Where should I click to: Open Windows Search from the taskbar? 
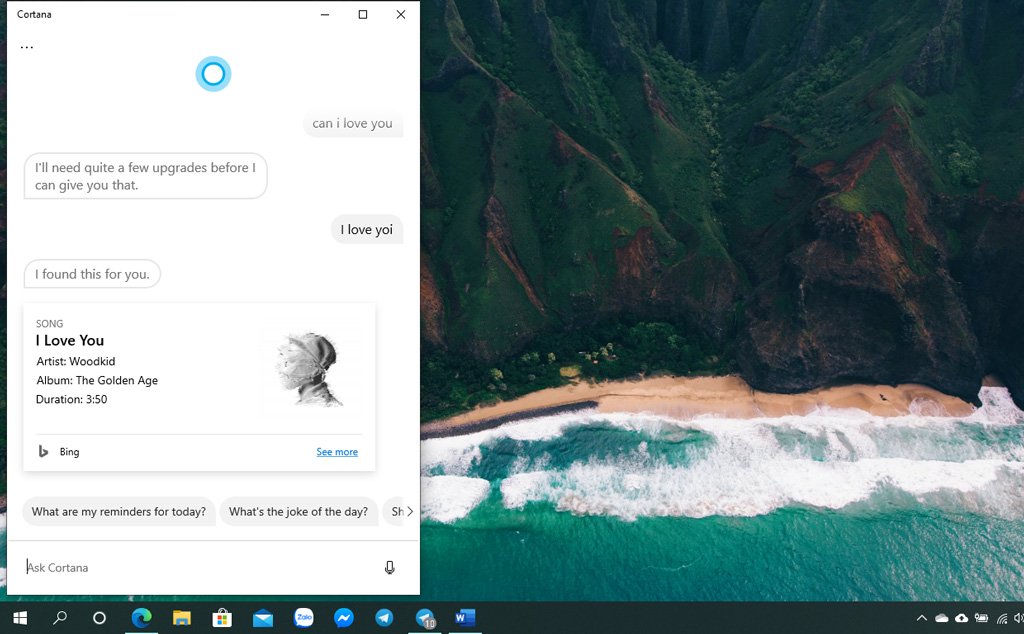[60, 618]
